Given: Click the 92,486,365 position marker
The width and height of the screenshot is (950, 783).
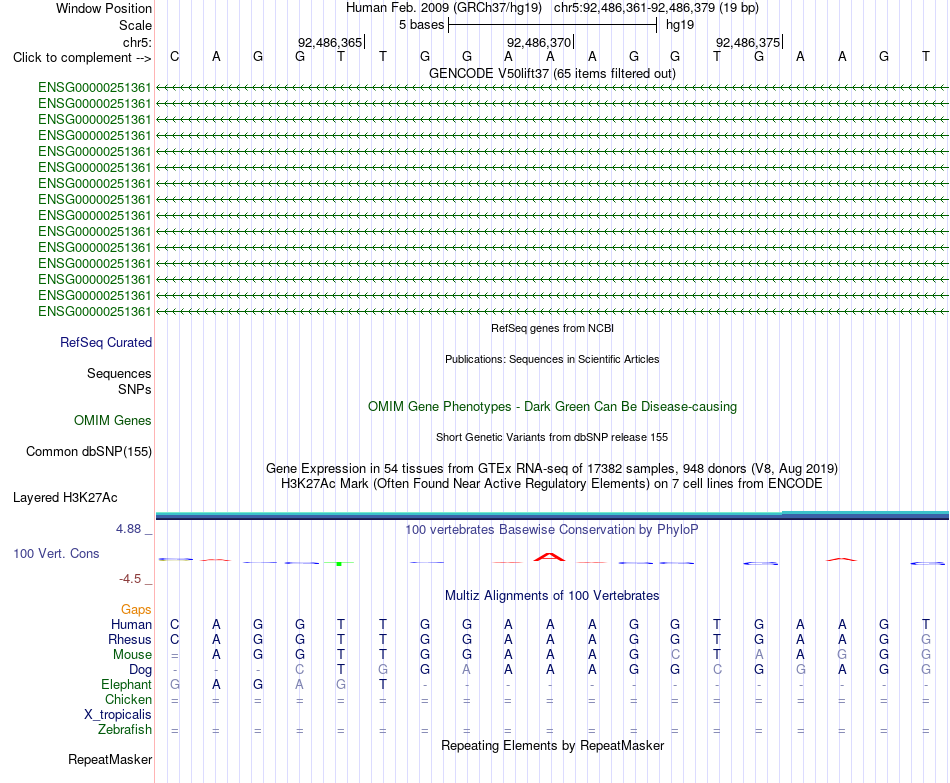Looking at the screenshot, I should [x=330, y=42].
